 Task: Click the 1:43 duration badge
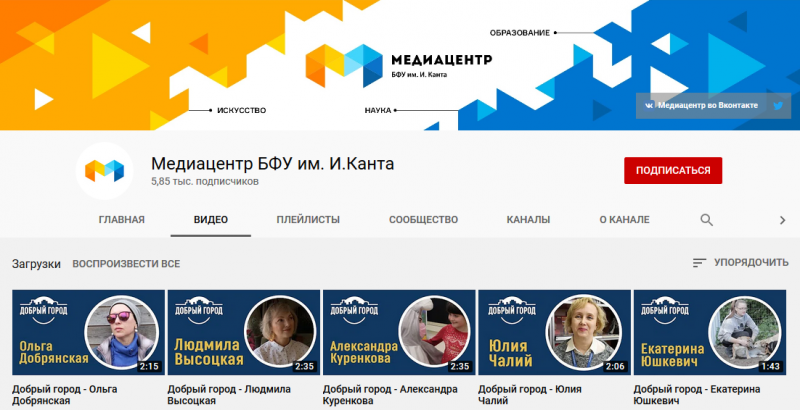770,366
